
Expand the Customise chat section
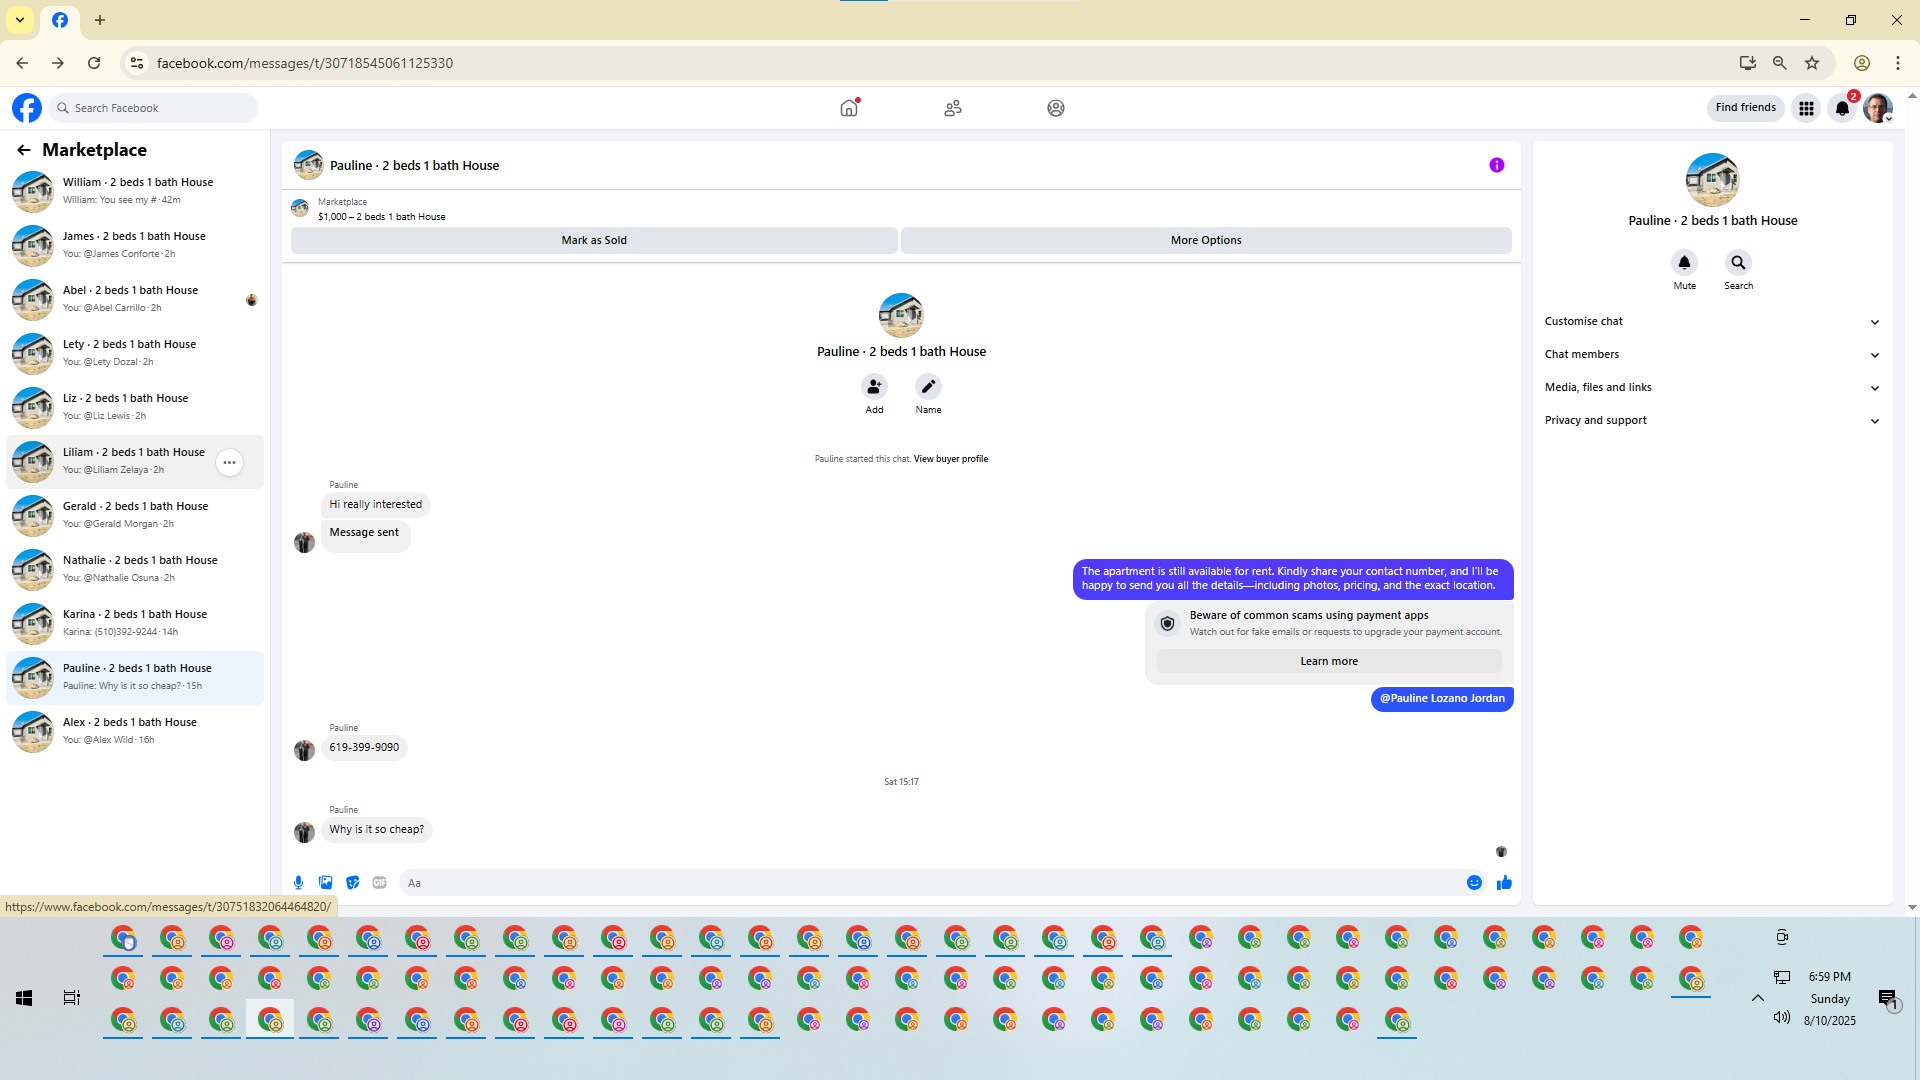1712,322
